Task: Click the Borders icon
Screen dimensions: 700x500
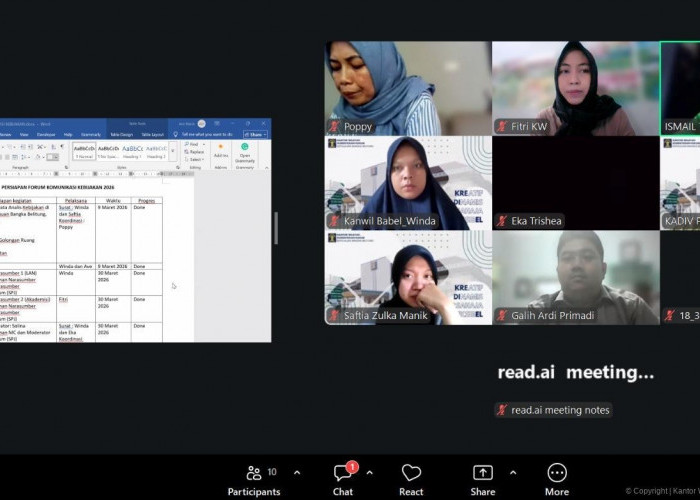Action: point(50,157)
